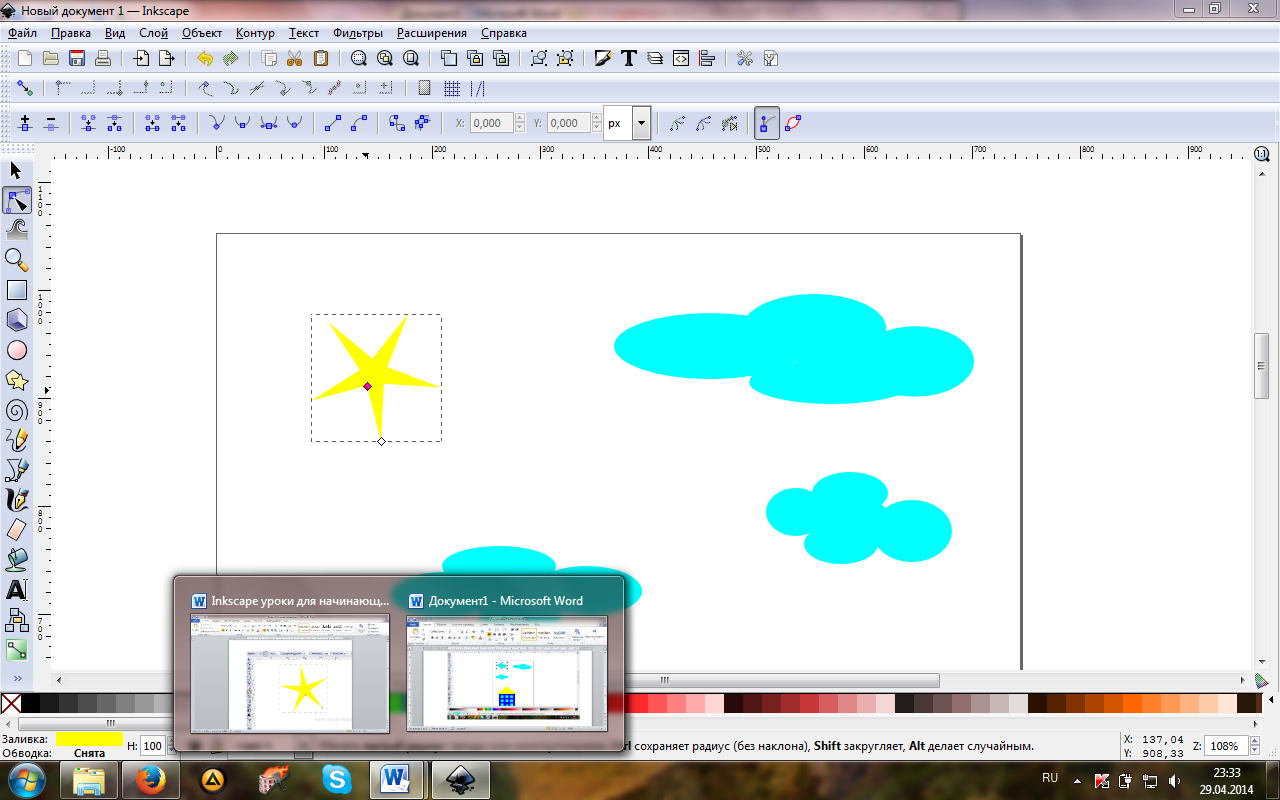This screenshot has height=800, width=1280.
Task: Click the Windows Start button
Action: coord(27,779)
